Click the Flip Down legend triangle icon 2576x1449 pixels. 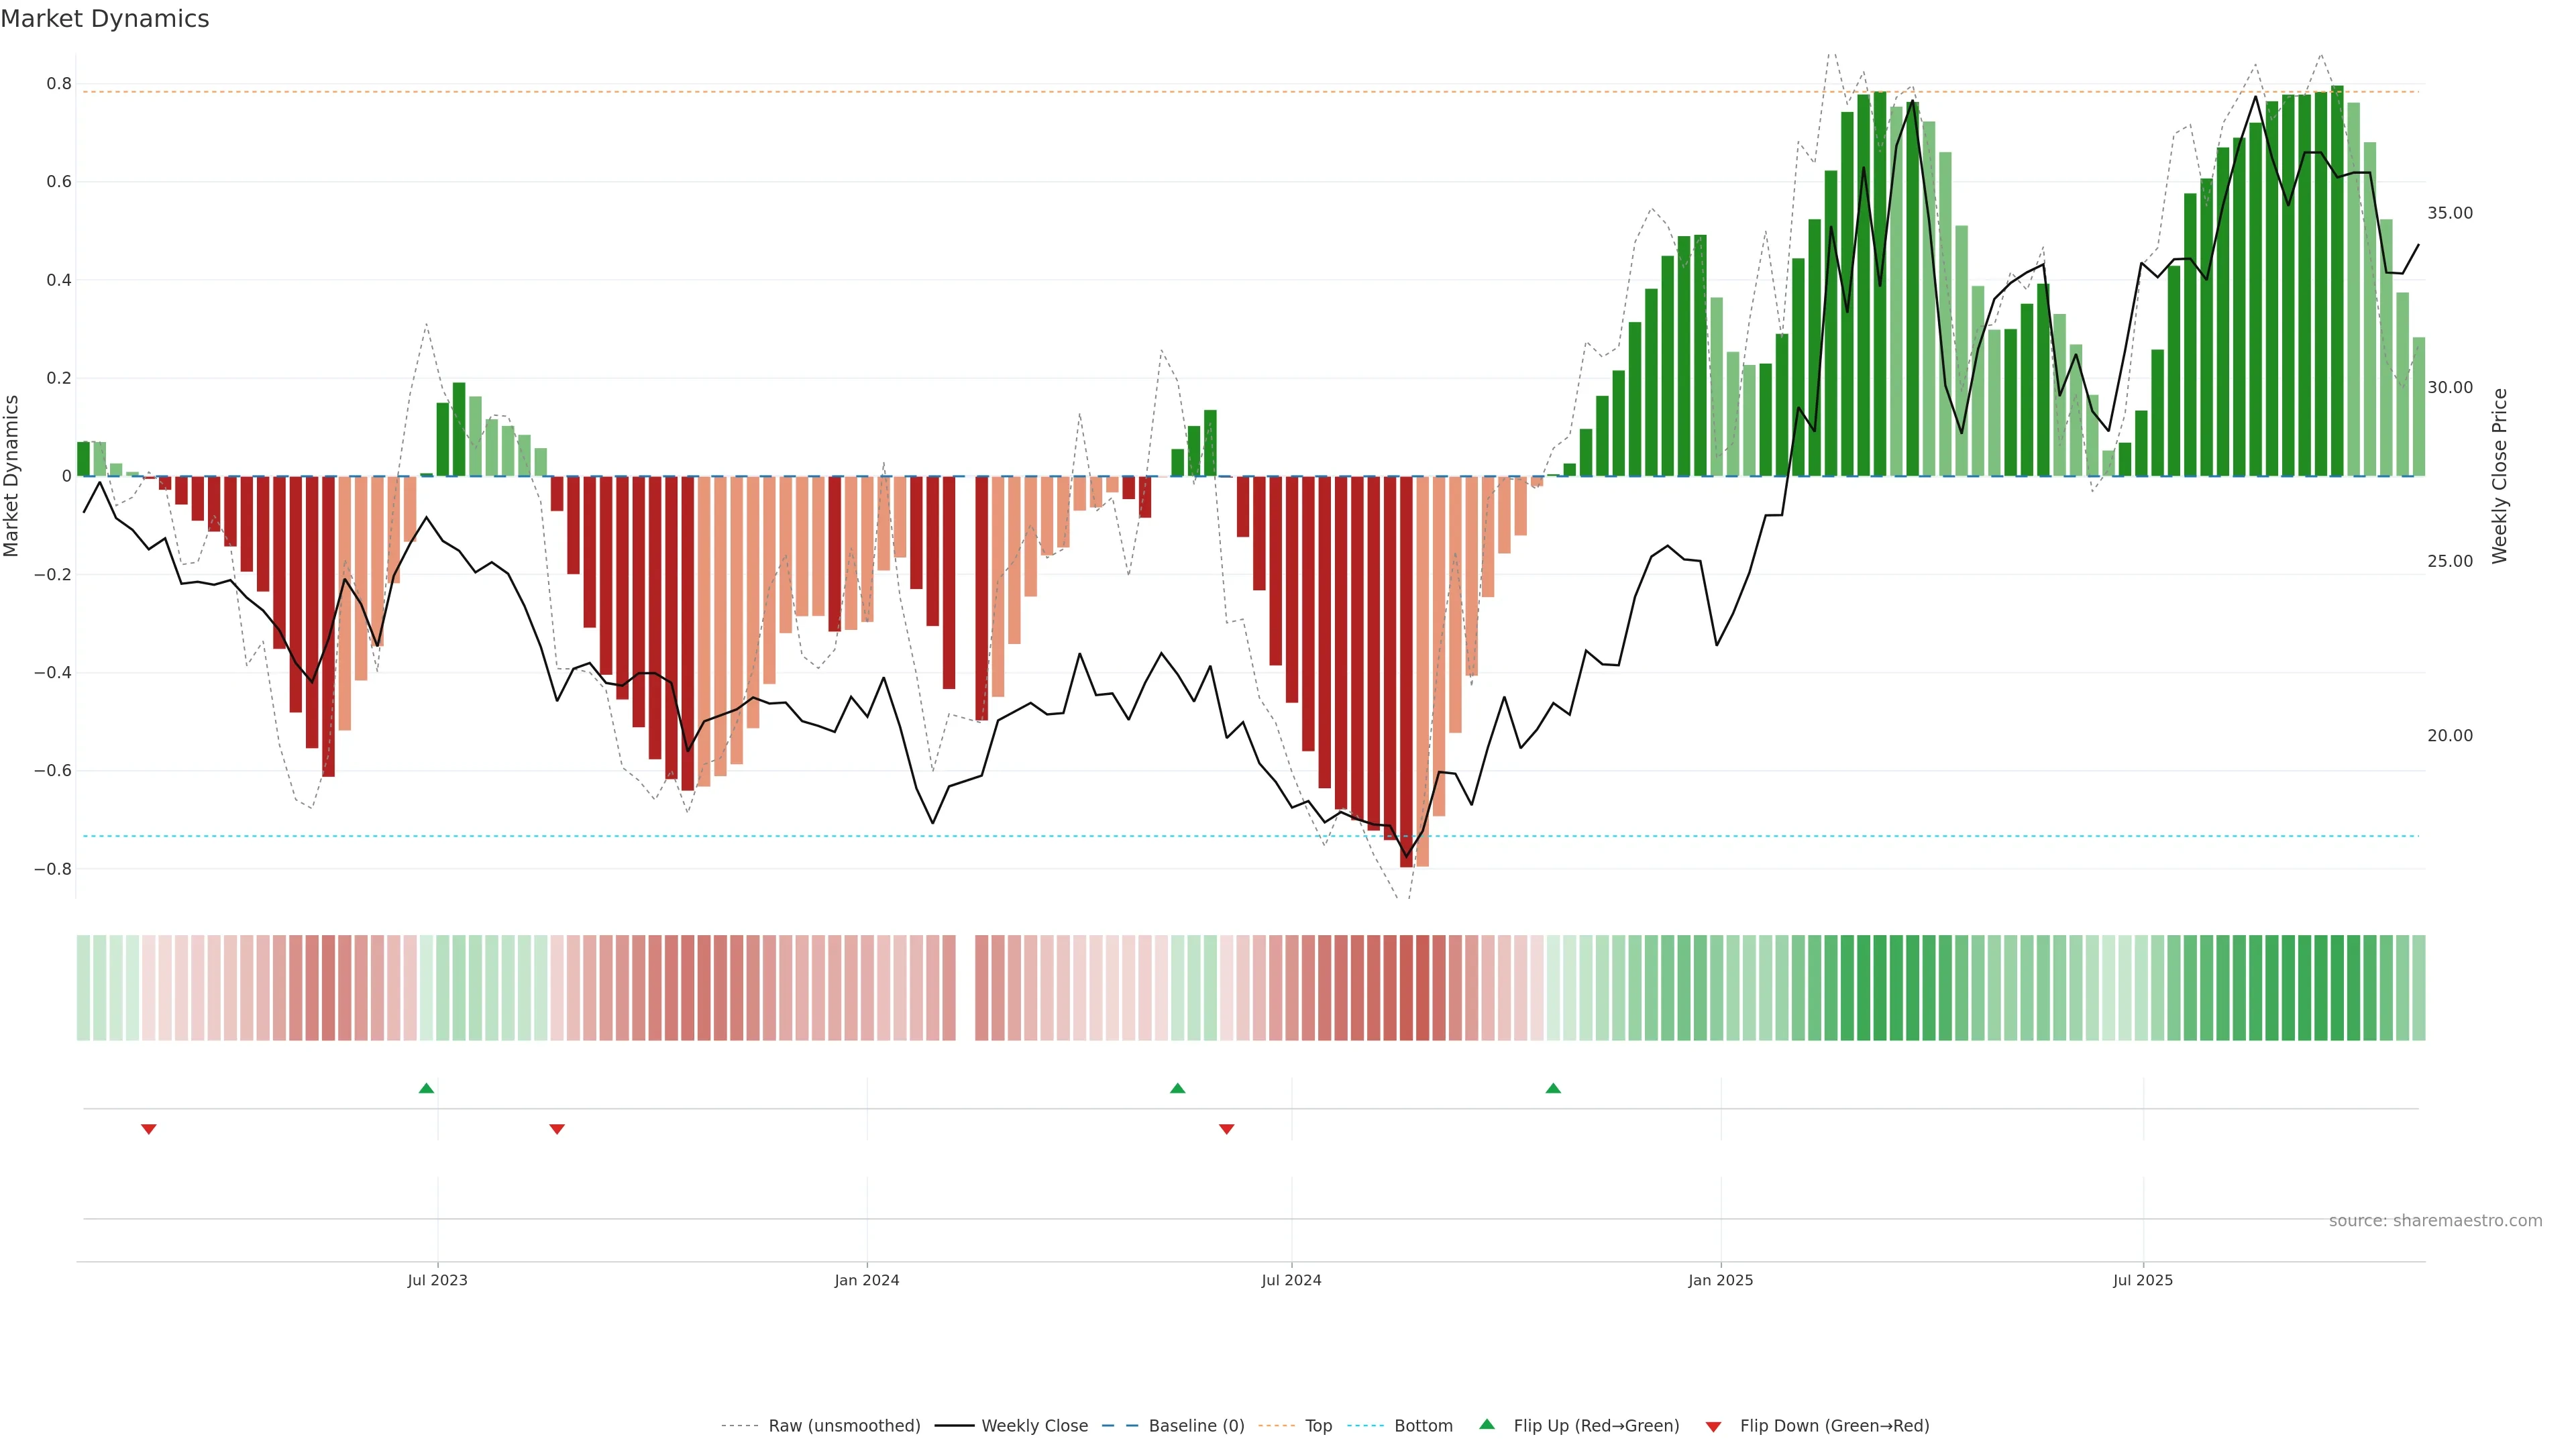pyautogui.click(x=1713, y=1426)
